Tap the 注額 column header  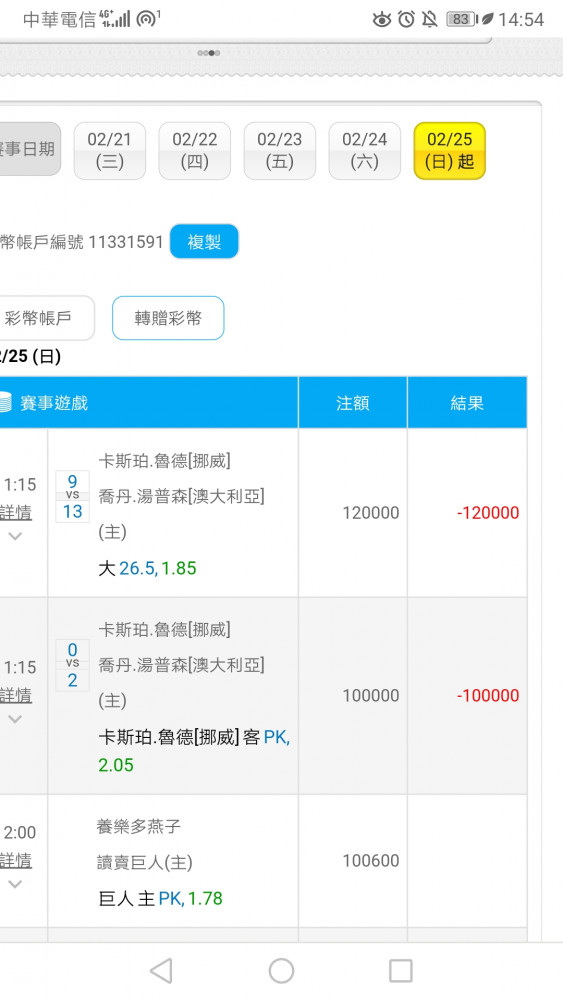(353, 402)
